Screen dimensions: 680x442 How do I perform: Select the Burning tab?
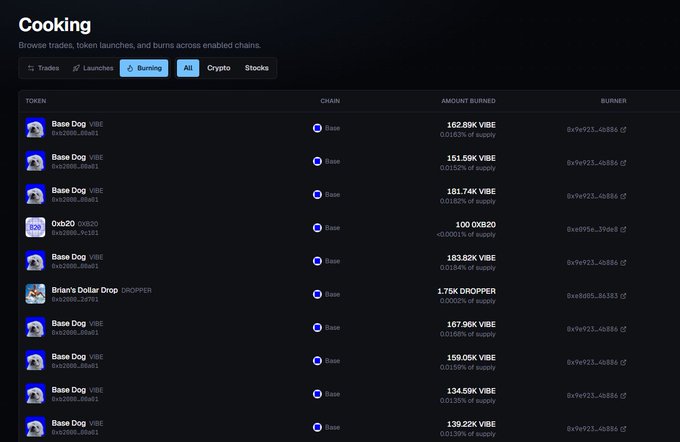(x=144, y=68)
